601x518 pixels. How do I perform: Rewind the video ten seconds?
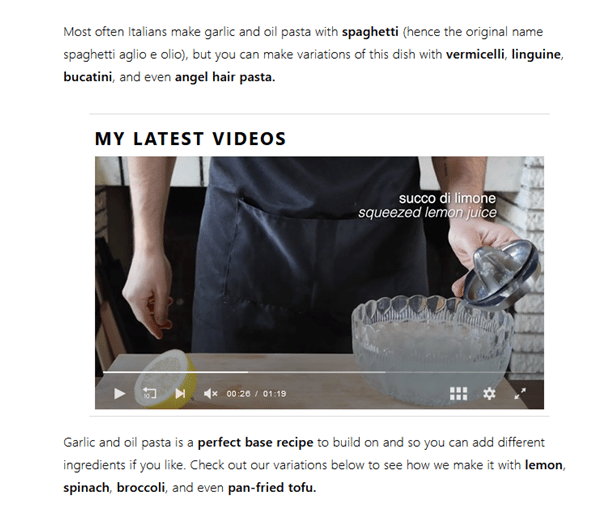[x=149, y=393]
